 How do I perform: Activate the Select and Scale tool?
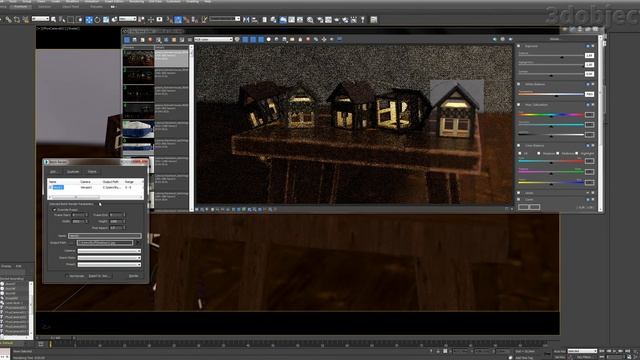106,19
